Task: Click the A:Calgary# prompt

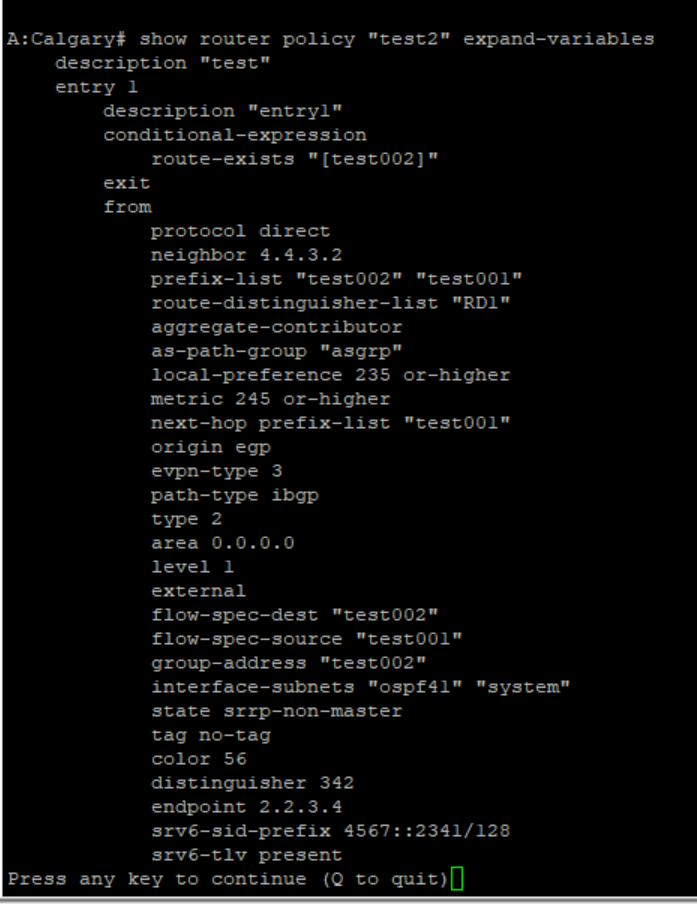Action: pos(66,39)
